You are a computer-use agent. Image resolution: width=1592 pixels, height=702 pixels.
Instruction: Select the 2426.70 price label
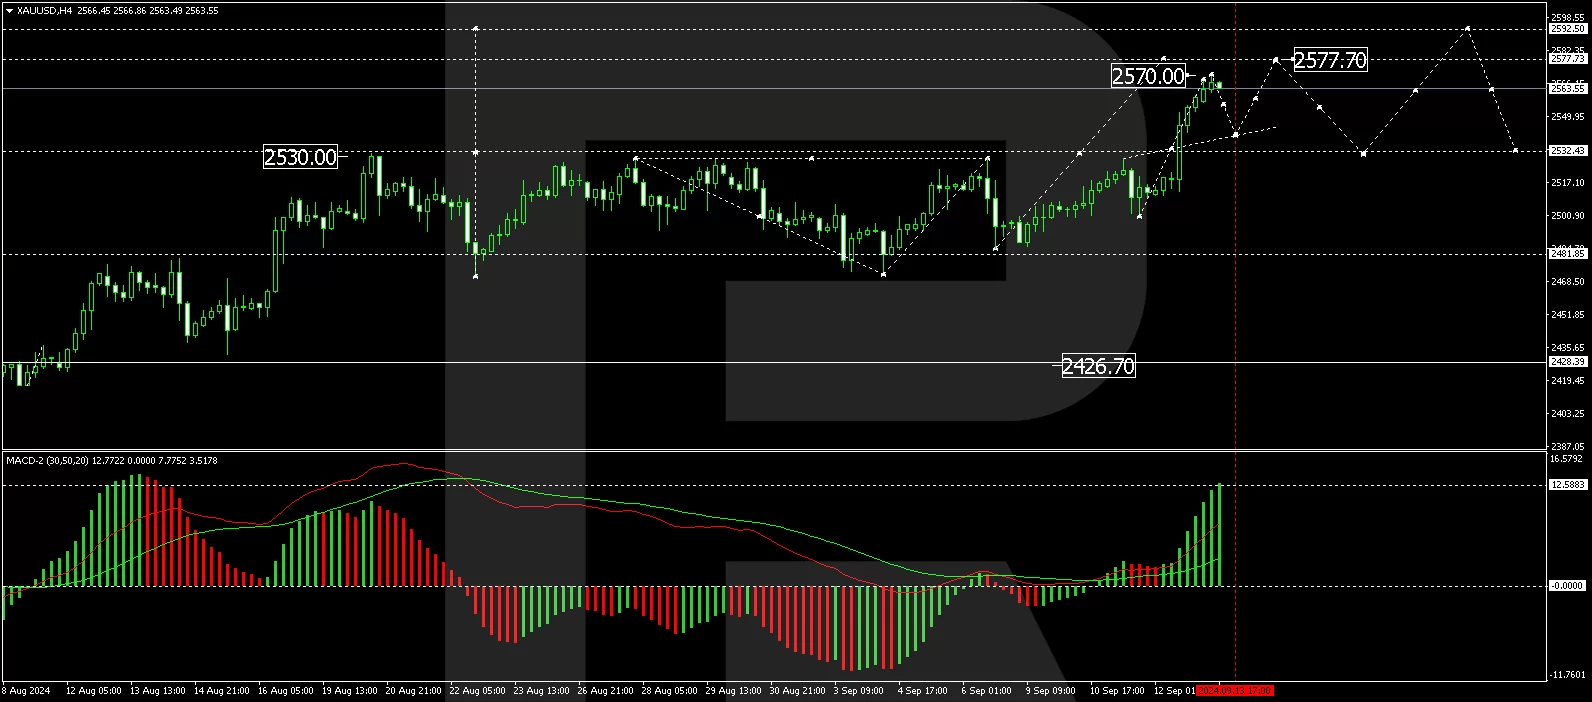[1098, 366]
